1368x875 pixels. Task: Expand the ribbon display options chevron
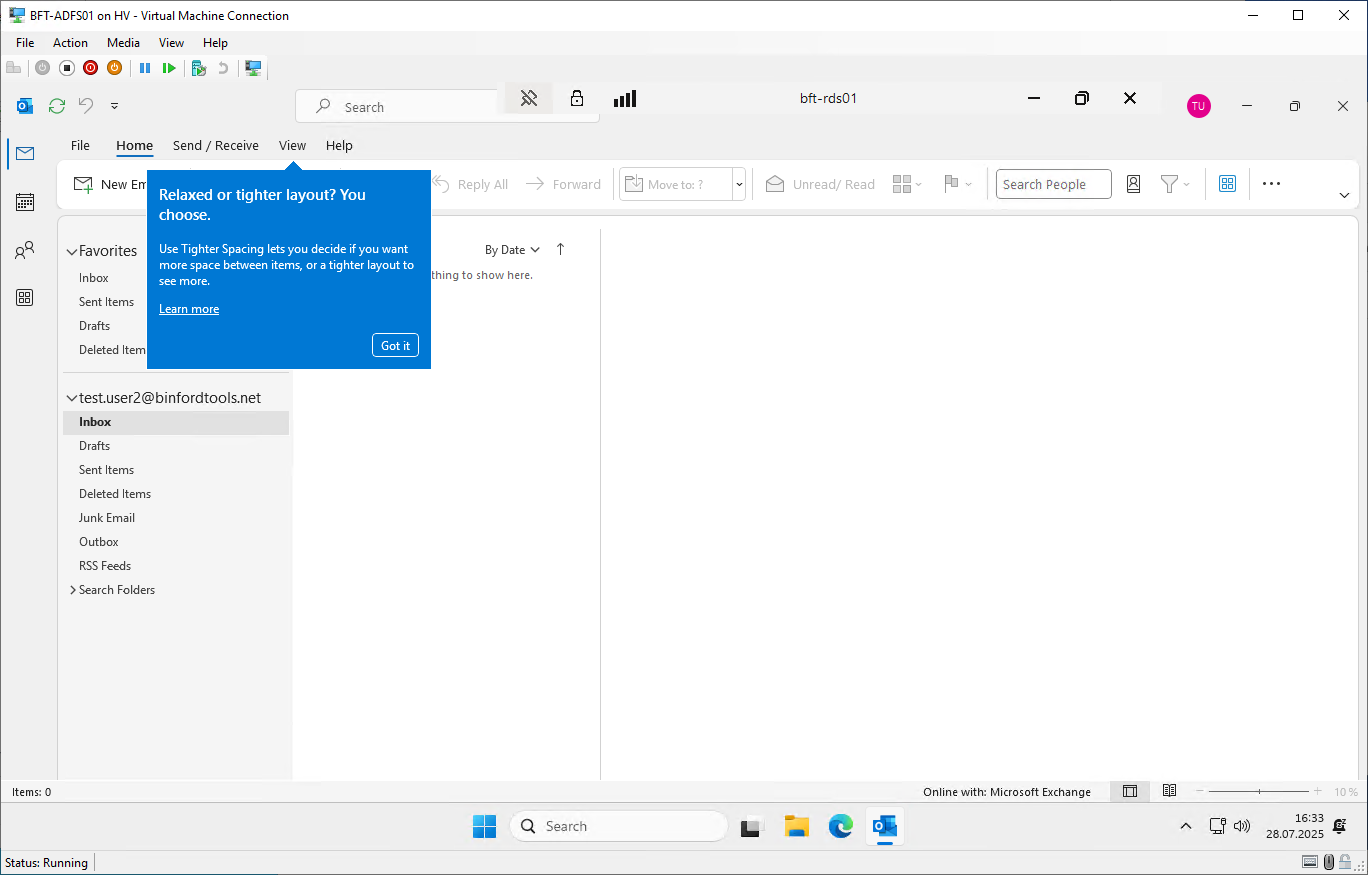pyautogui.click(x=1344, y=195)
